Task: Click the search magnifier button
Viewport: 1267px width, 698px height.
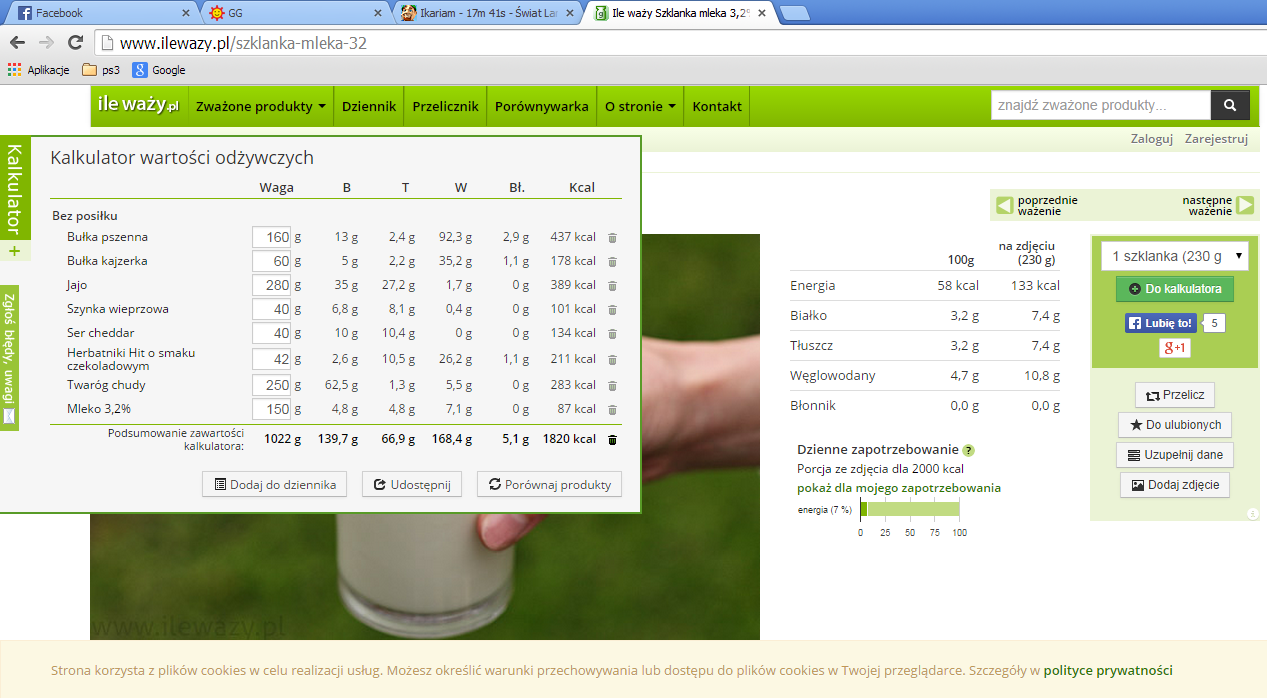Action: tap(1230, 106)
